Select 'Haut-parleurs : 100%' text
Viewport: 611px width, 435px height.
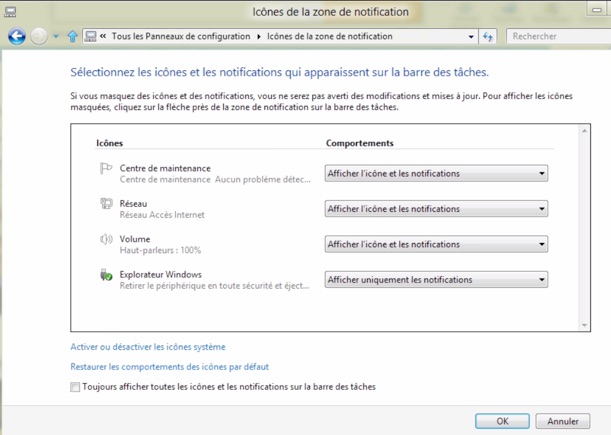tap(160, 250)
